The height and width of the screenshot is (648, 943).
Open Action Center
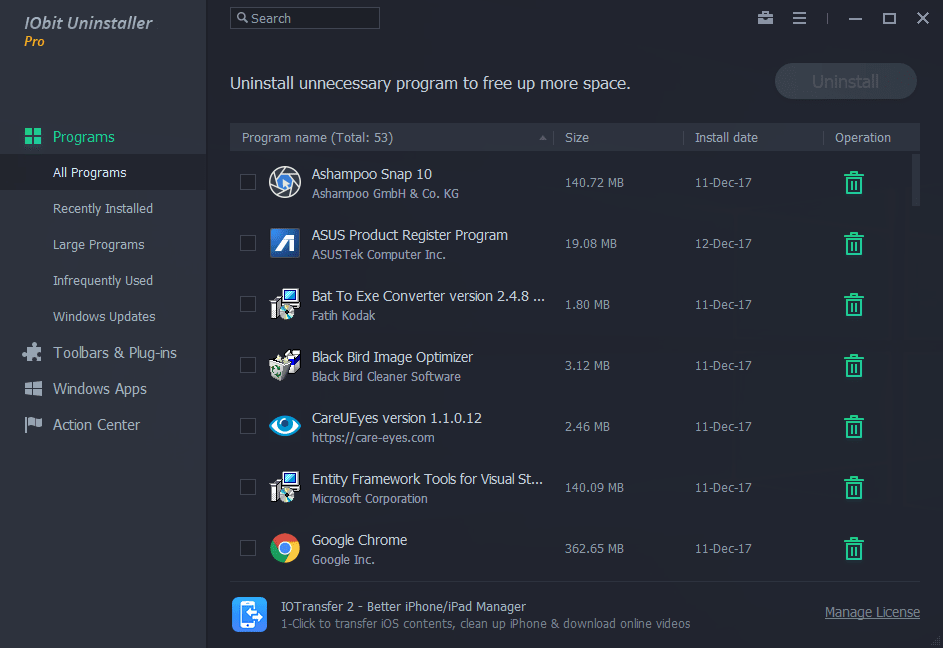tap(96, 425)
